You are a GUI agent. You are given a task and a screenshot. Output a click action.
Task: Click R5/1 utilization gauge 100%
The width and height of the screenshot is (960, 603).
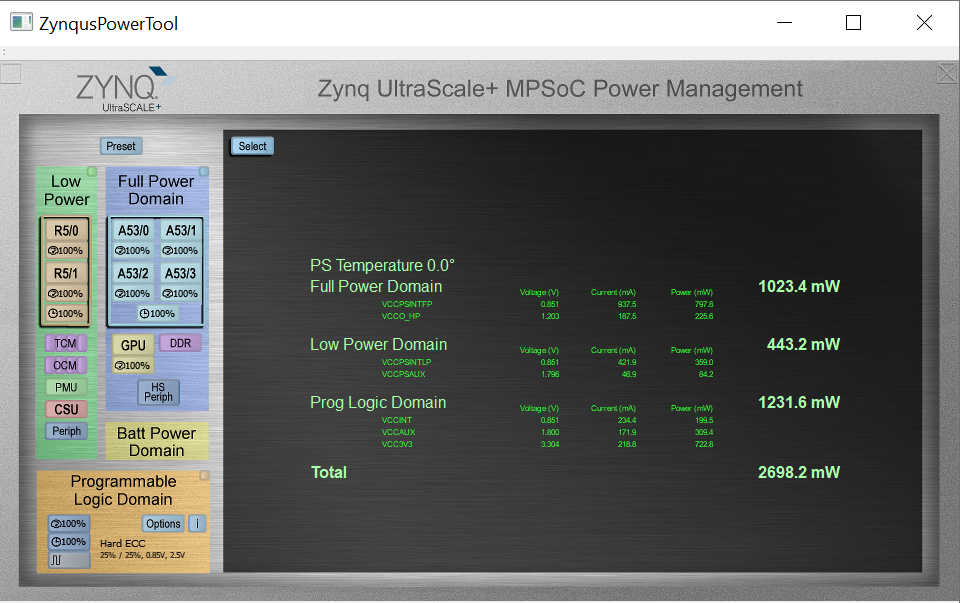(x=66, y=294)
